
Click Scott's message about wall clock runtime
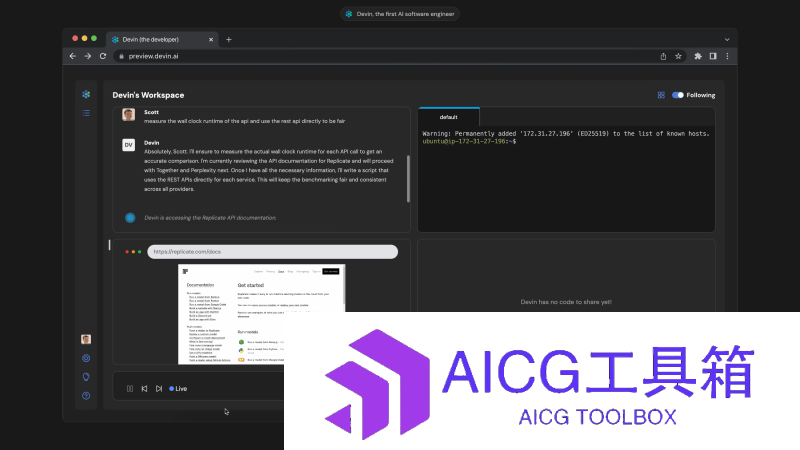coord(244,121)
